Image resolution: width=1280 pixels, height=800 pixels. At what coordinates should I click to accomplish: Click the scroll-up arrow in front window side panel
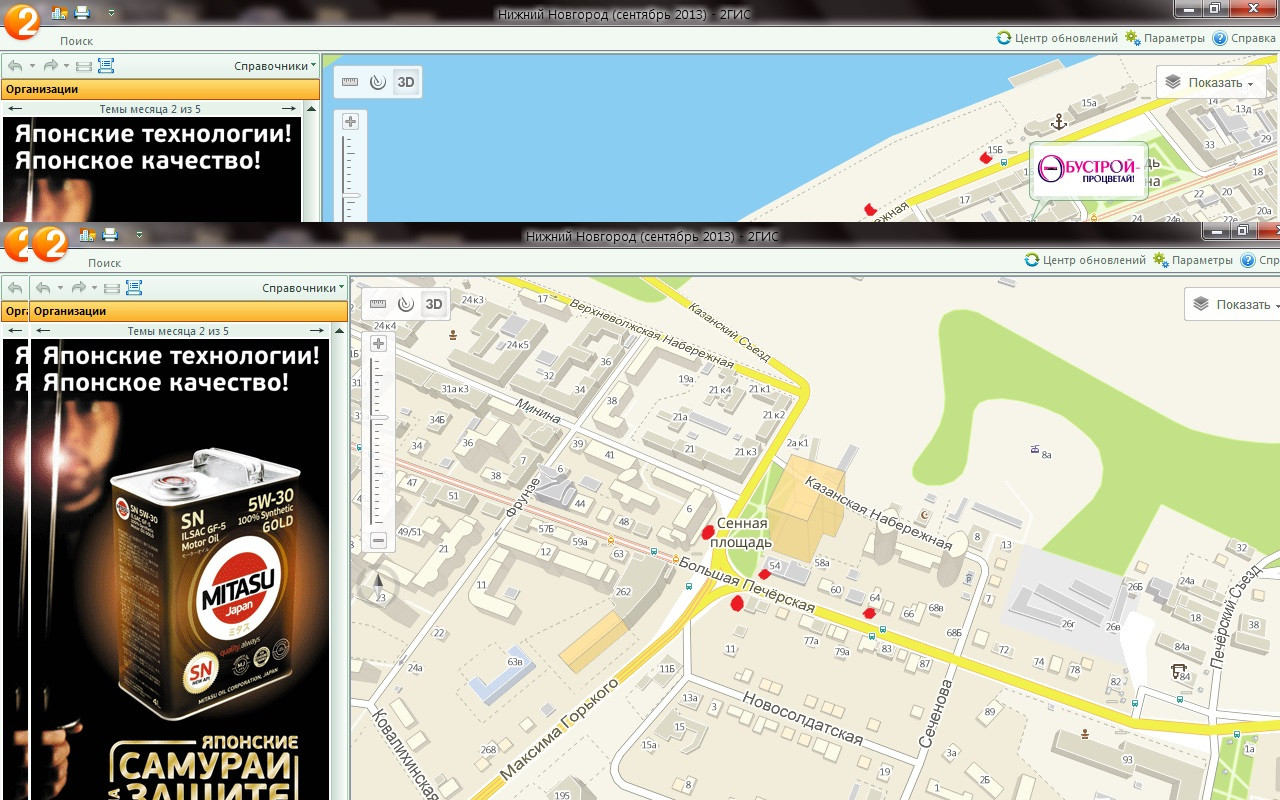coord(338,331)
